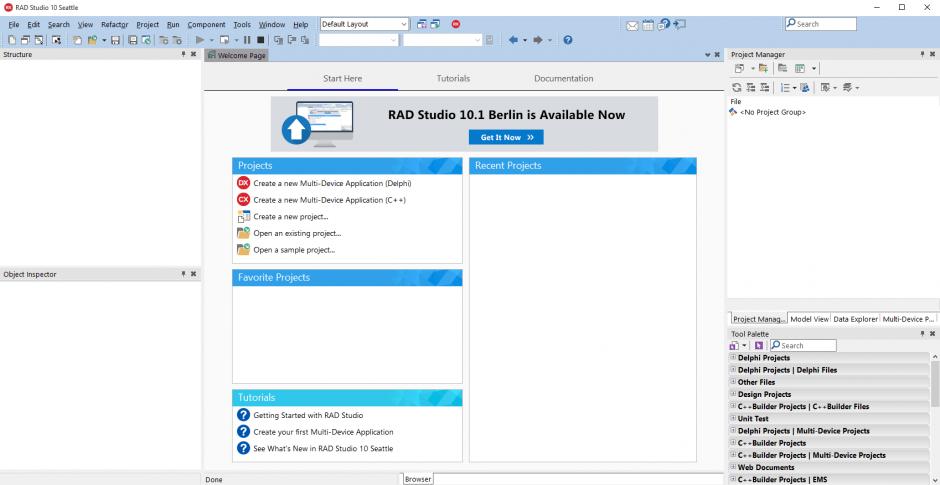Click the Stop (black square) toolbar icon
Viewport: 940px width, 485px height.
tap(260, 40)
